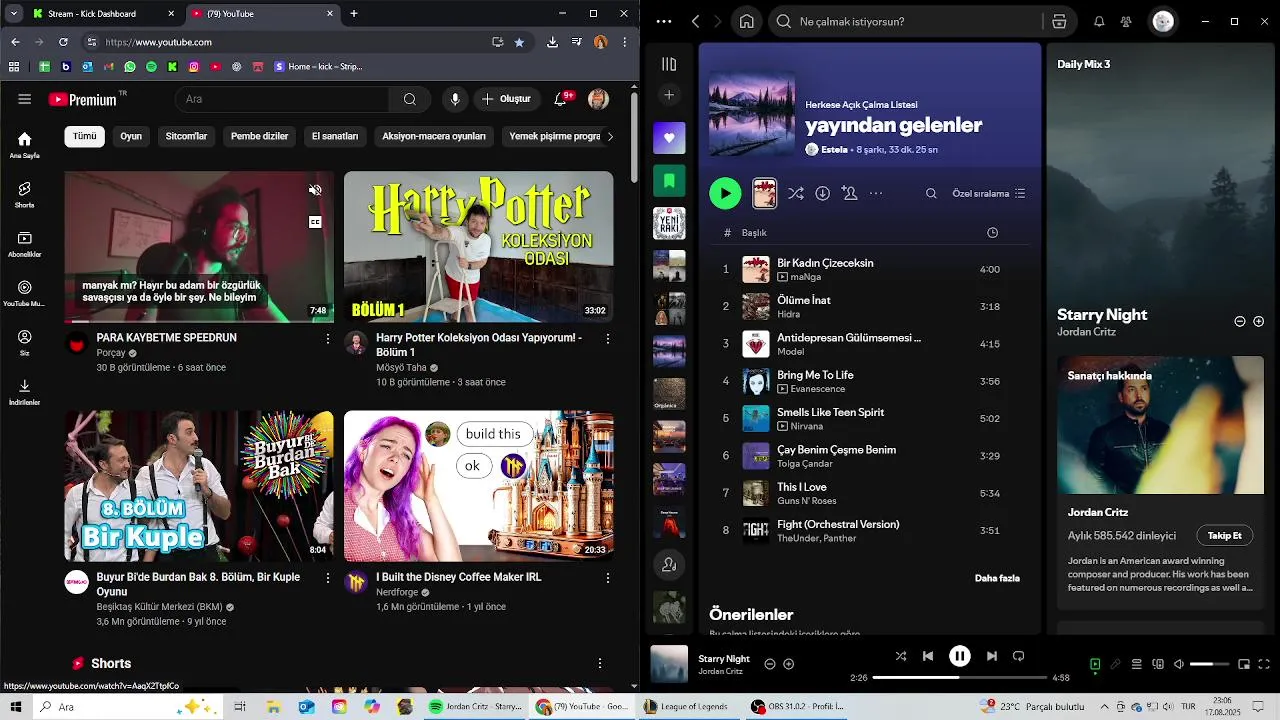Open Spotify notifications bell
Viewport: 1280px width, 720px height.
[1099, 22]
